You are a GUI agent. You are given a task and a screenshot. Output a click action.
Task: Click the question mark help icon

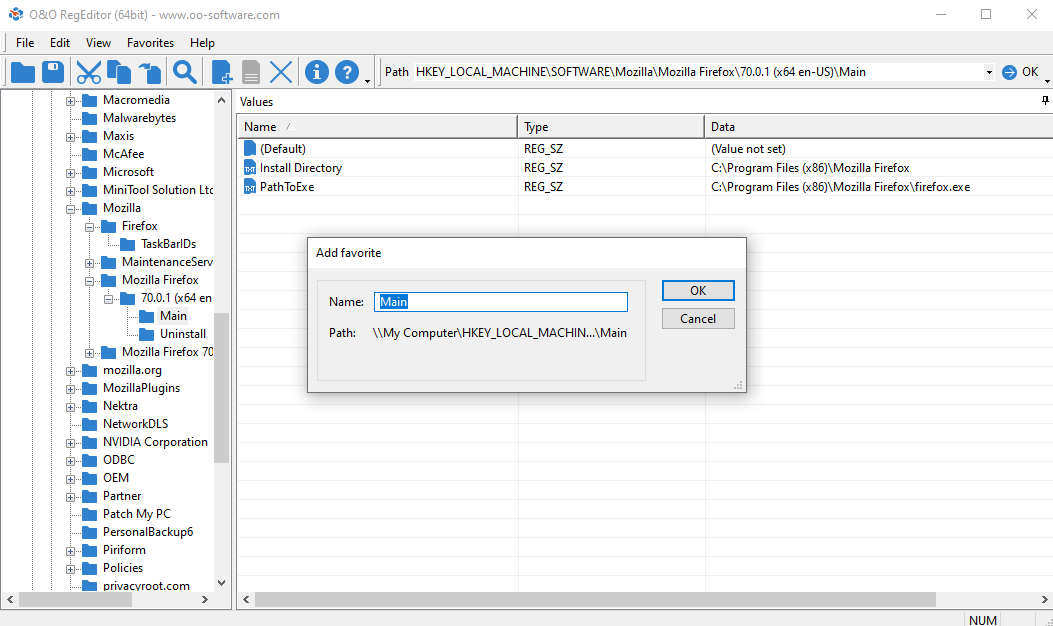point(347,72)
